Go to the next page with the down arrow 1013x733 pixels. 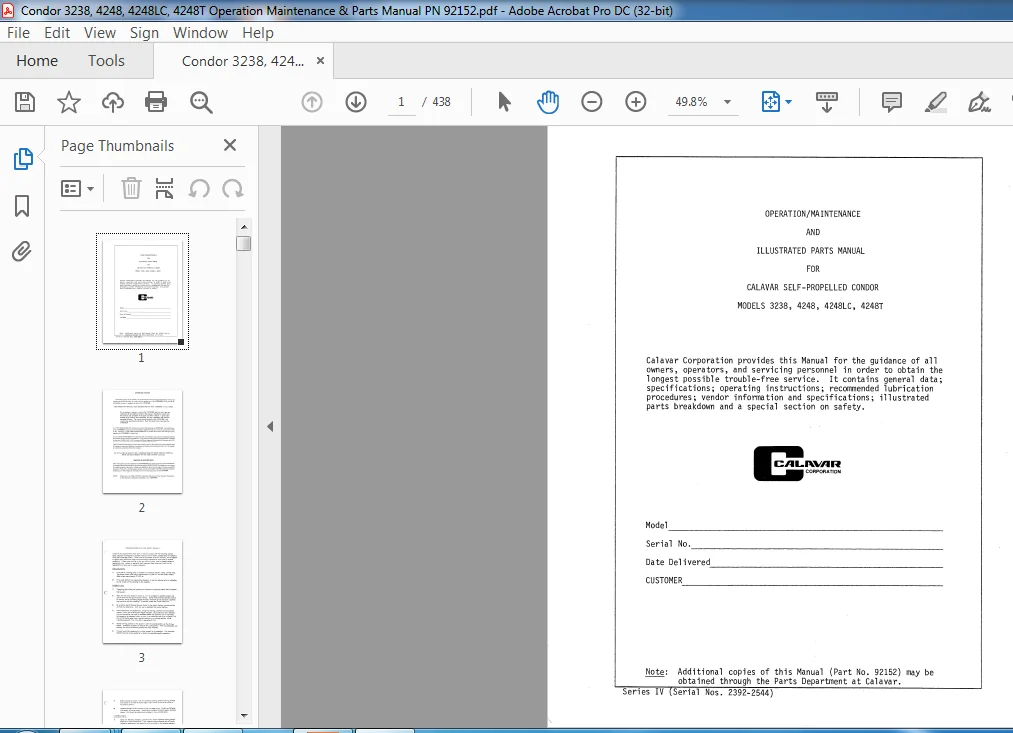pos(356,102)
